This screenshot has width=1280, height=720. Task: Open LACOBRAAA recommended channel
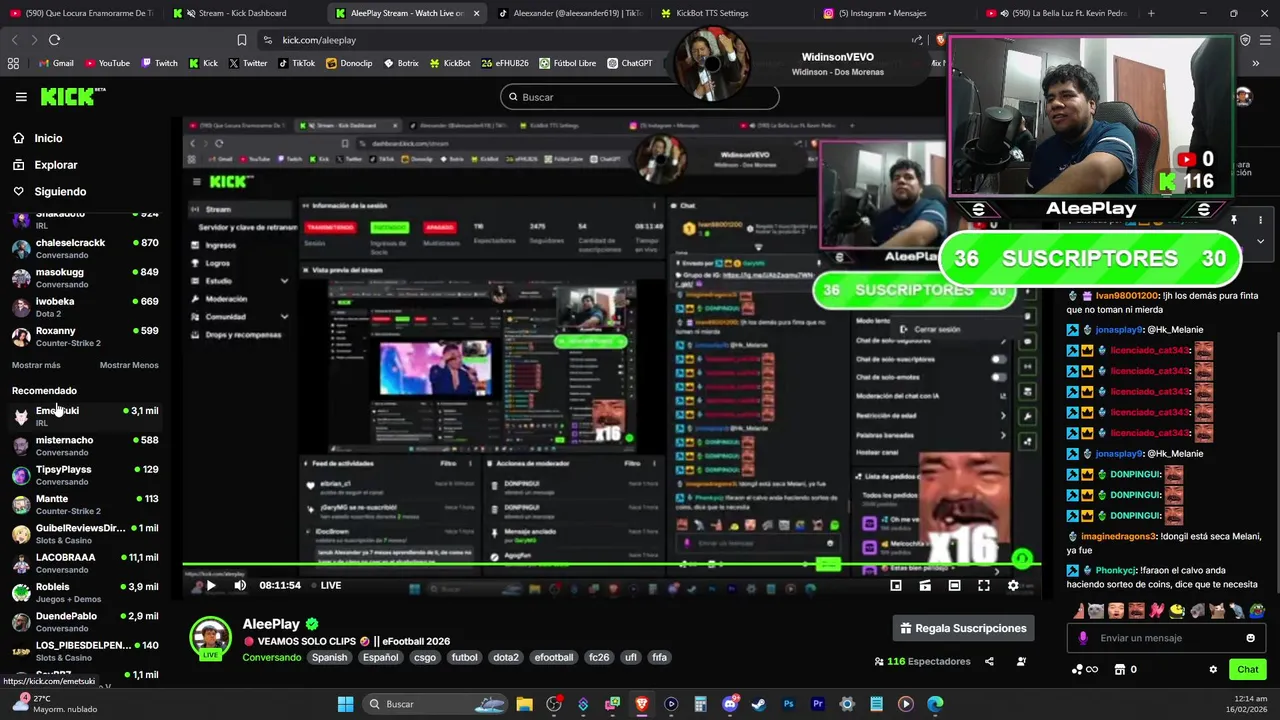coord(85,563)
